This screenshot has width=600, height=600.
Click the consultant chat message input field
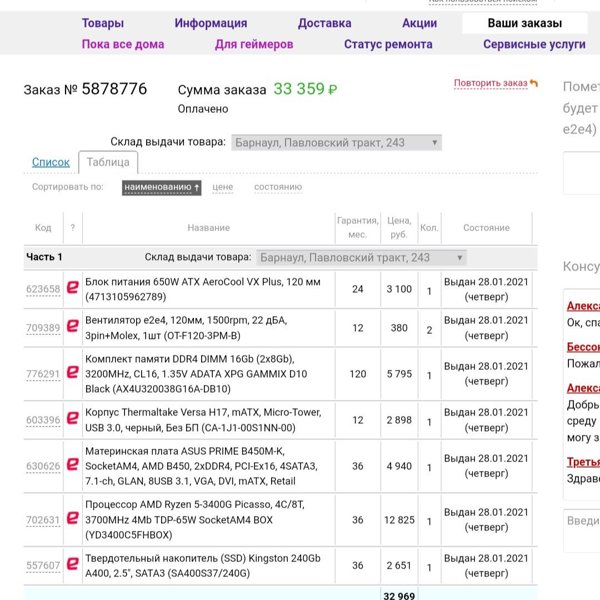[x=582, y=530]
